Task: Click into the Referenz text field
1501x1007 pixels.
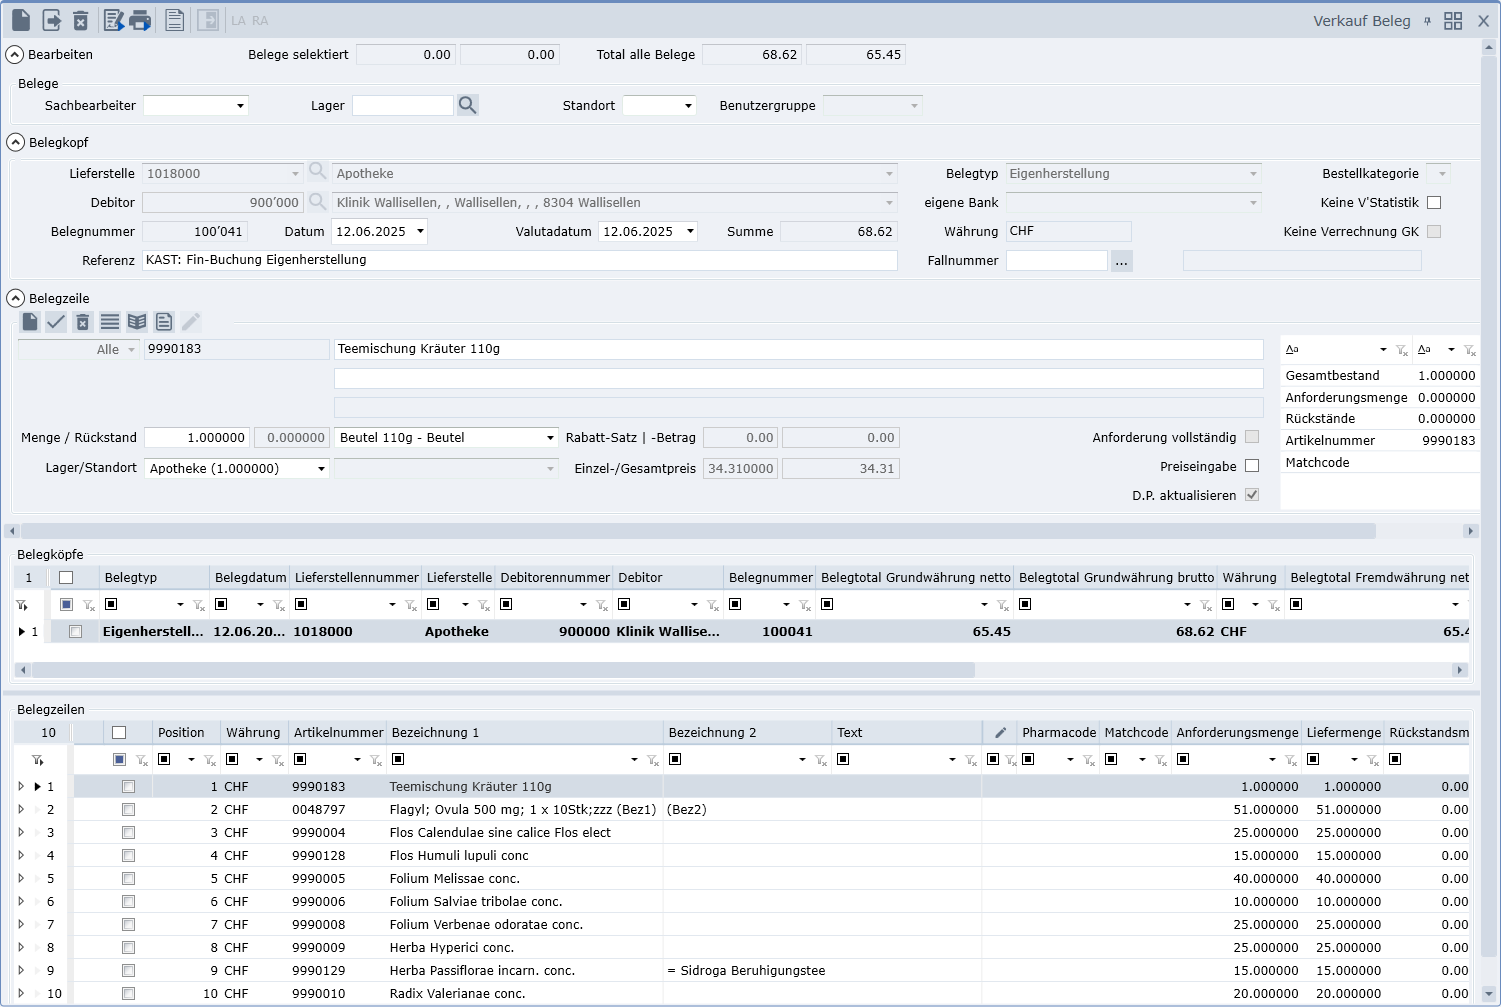Action: click(520, 260)
